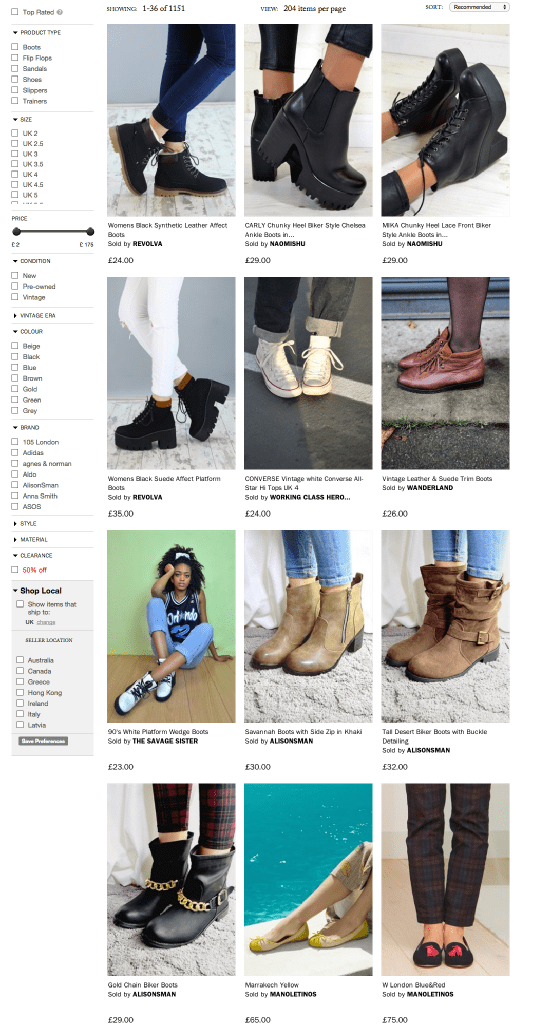560x1024 pixels.
Task: Select the Black colour checkbox
Action: [x=14, y=357]
